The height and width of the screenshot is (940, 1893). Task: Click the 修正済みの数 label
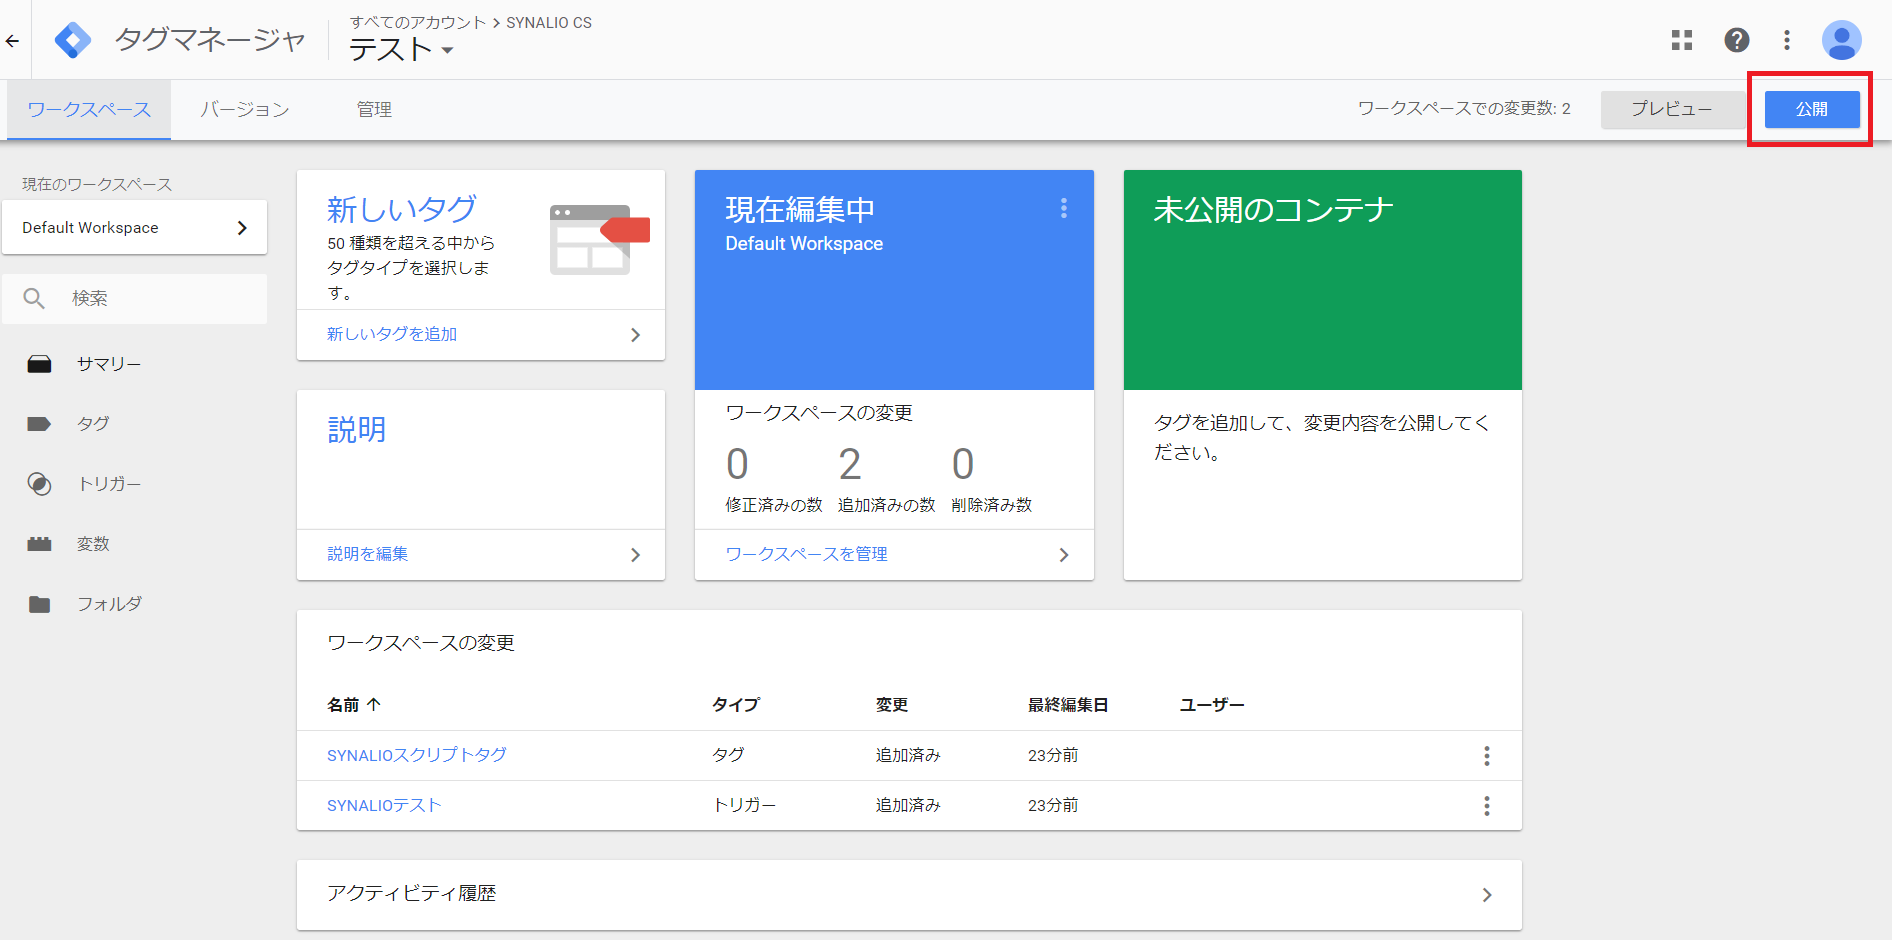coord(774,505)
